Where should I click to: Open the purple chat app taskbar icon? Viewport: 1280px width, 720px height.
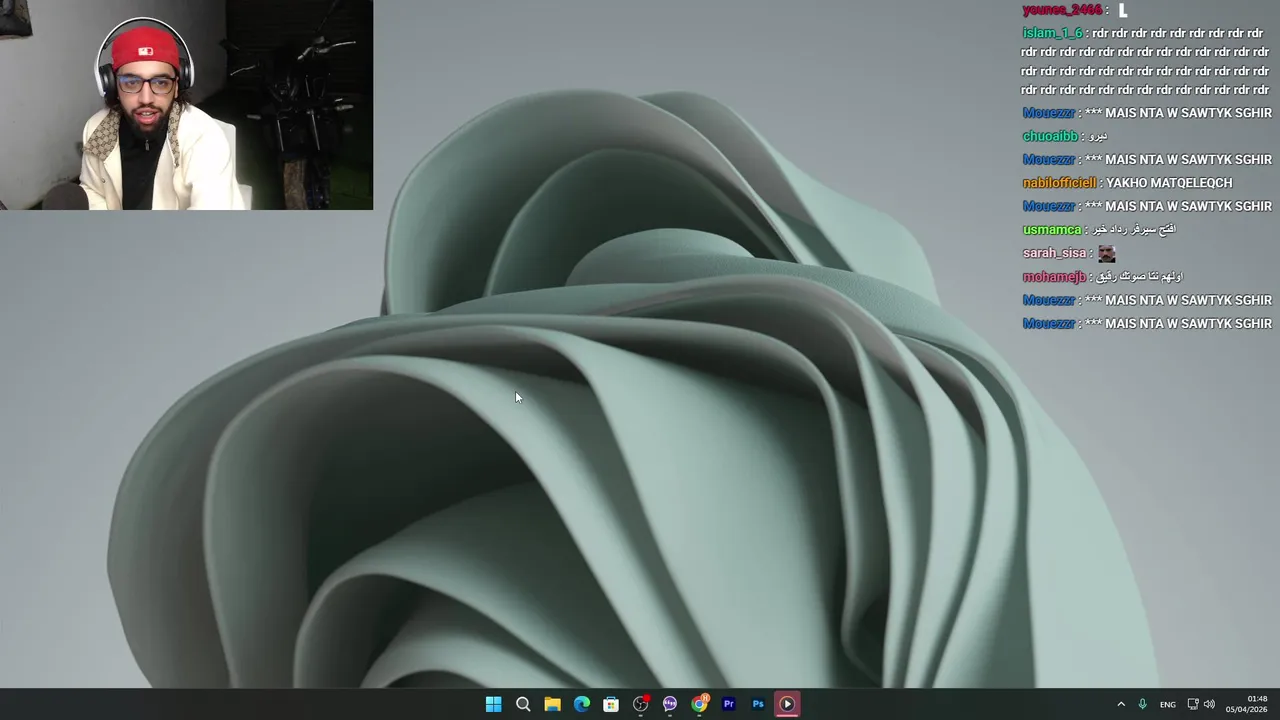(670, 704)
